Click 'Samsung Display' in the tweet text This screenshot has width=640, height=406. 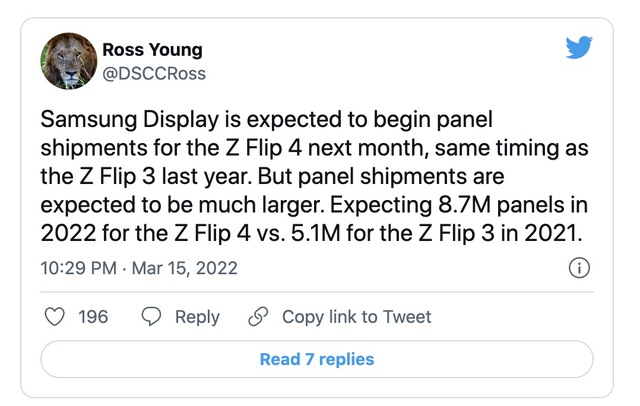click(130, 120)
